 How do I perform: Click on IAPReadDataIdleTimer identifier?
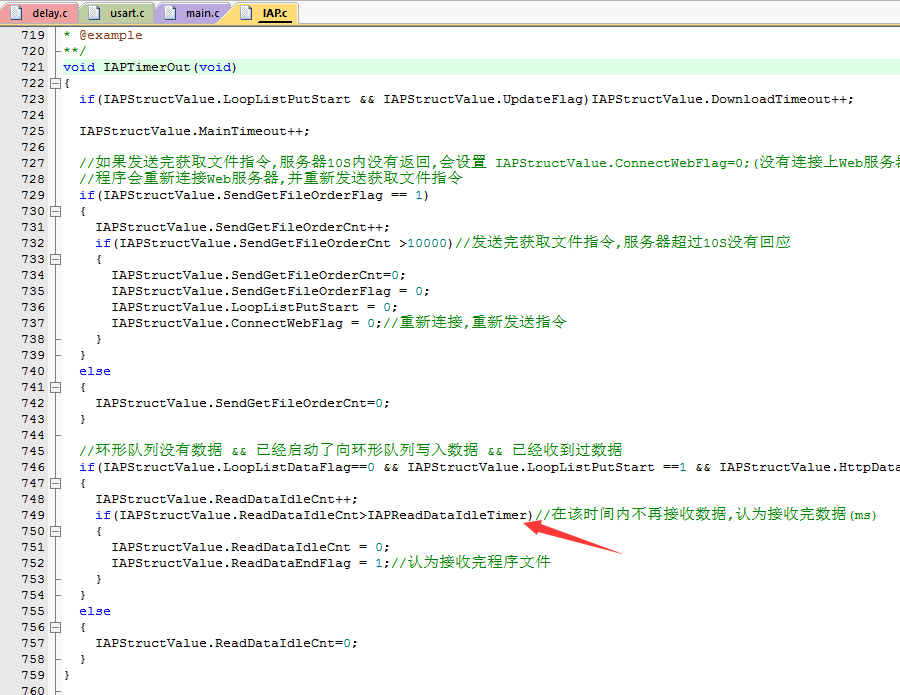[x=447, y=515]
